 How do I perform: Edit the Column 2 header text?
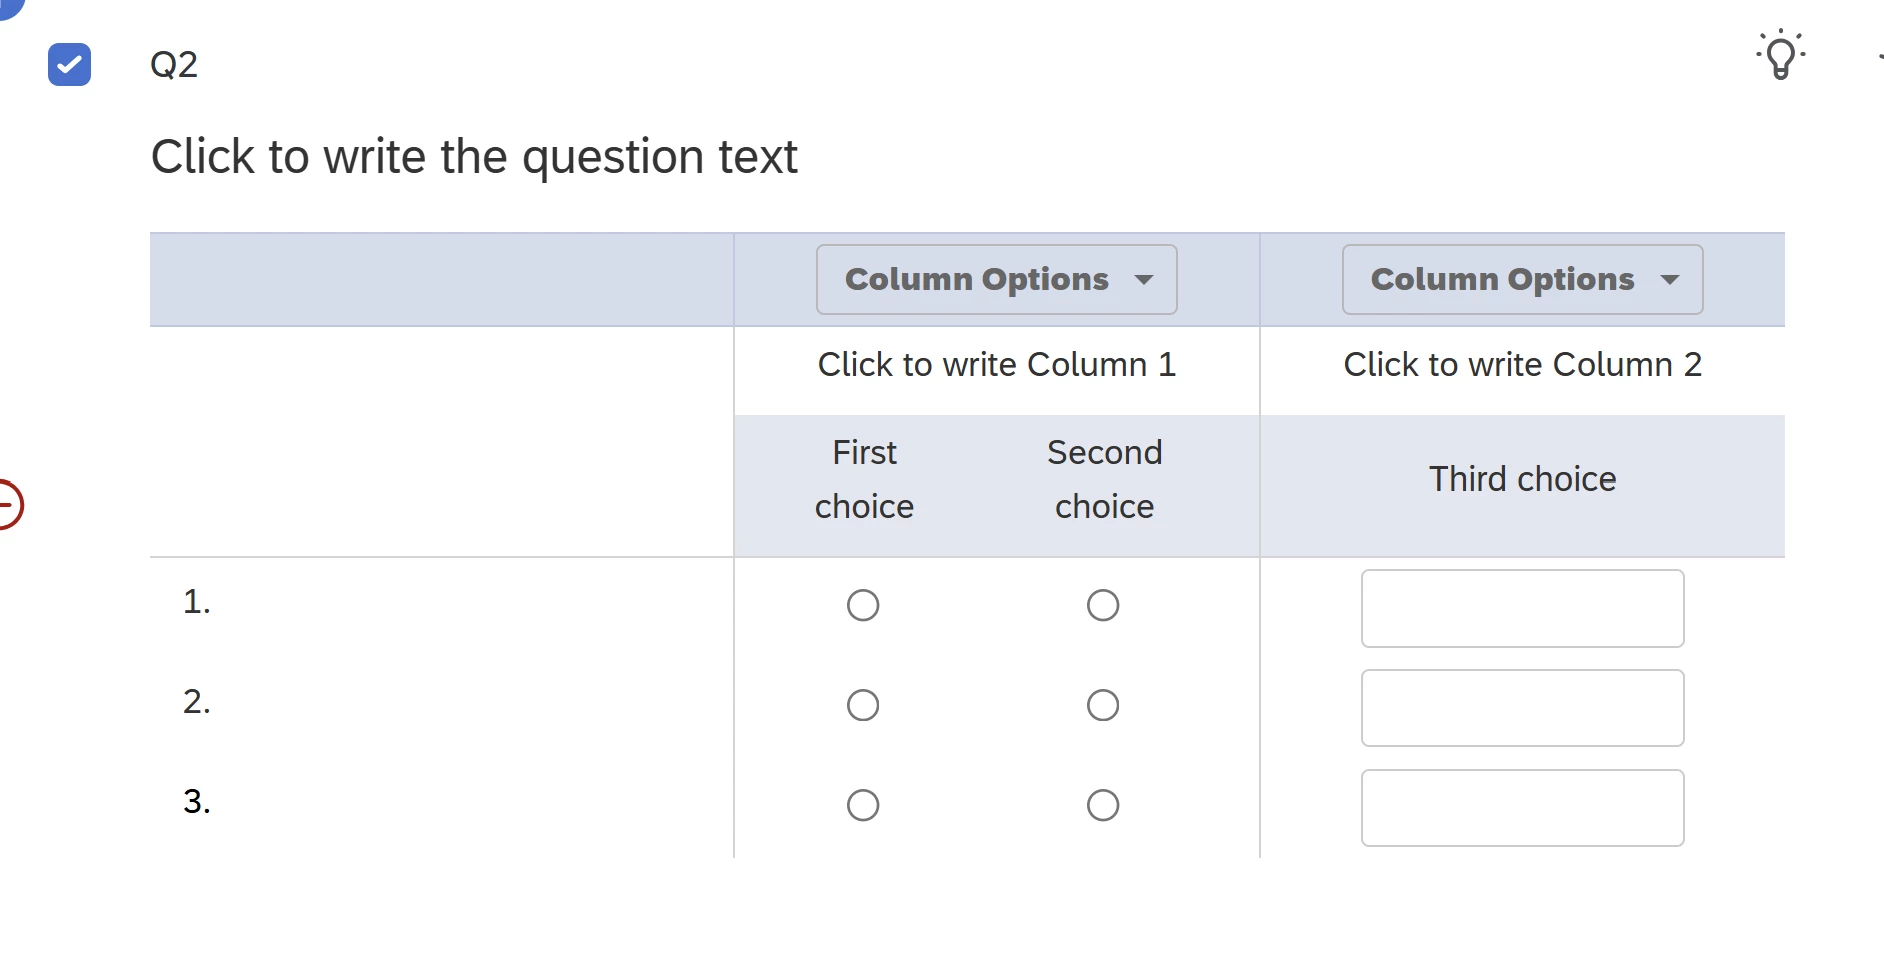[1523, 365]
